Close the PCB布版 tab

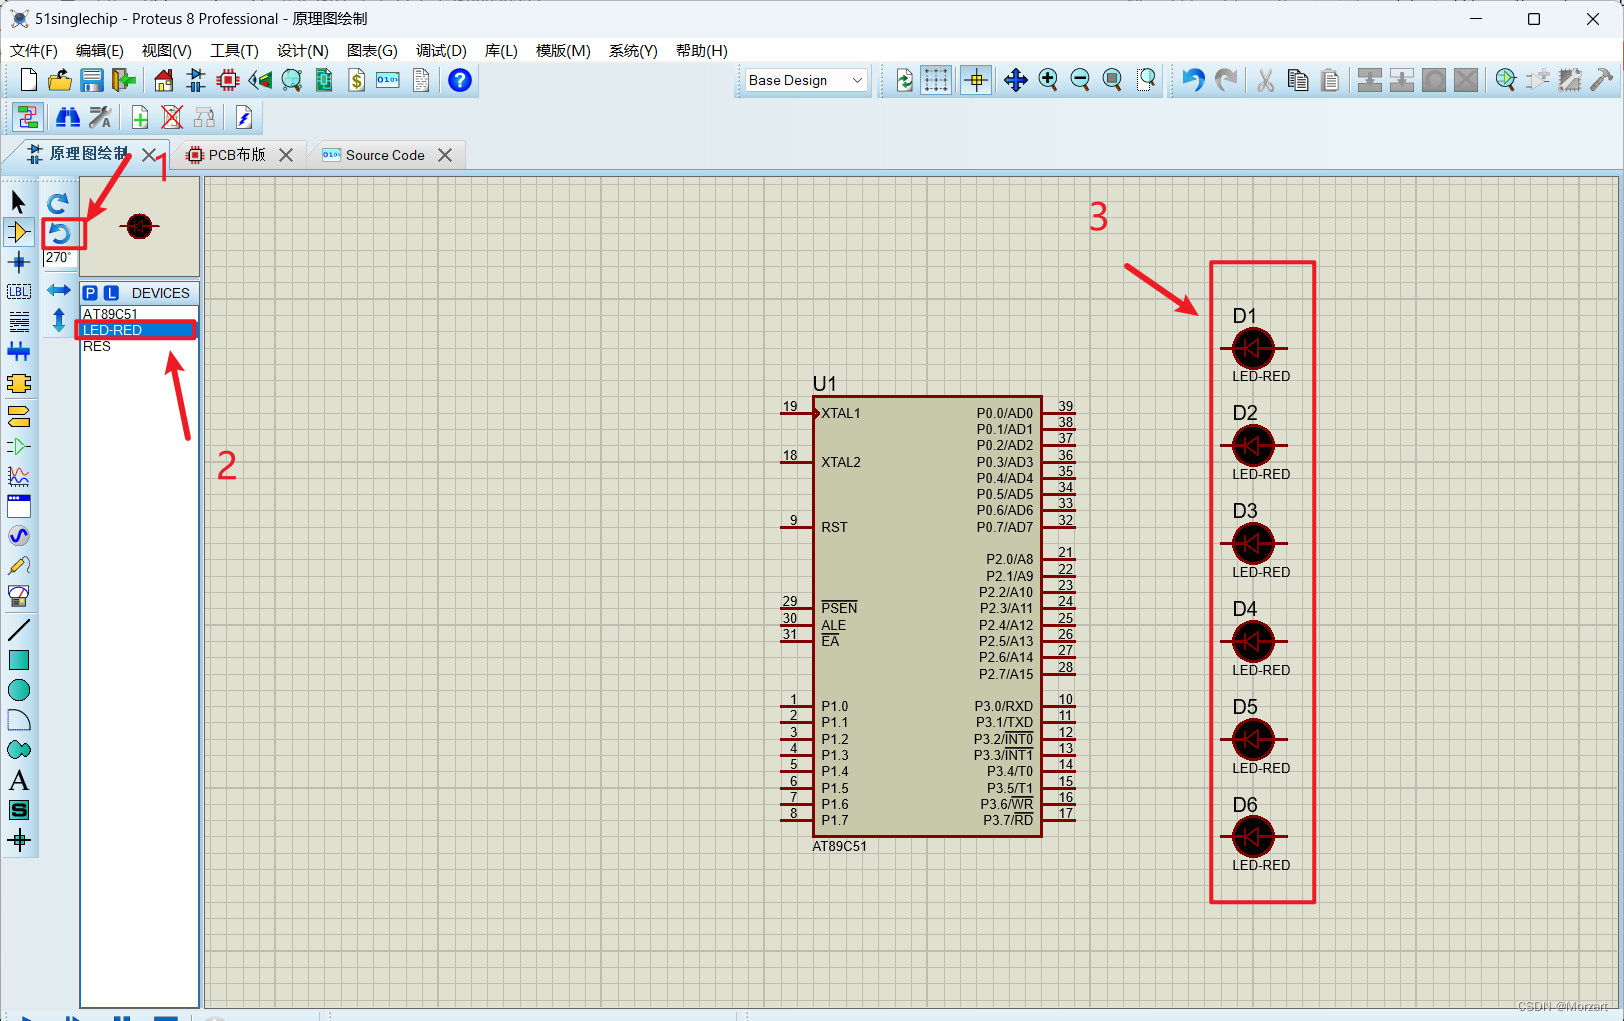coord(286,155)
